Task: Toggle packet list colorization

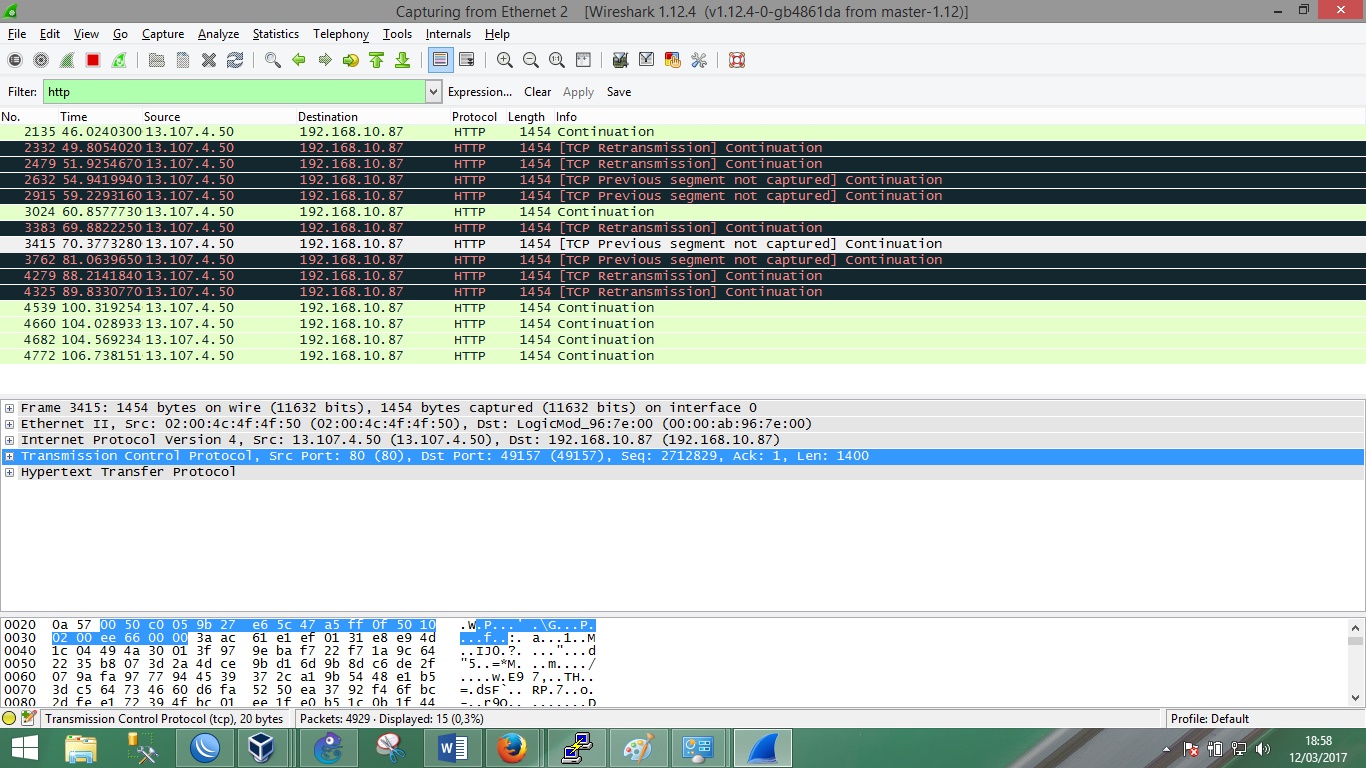Action: tap(440, 60)
